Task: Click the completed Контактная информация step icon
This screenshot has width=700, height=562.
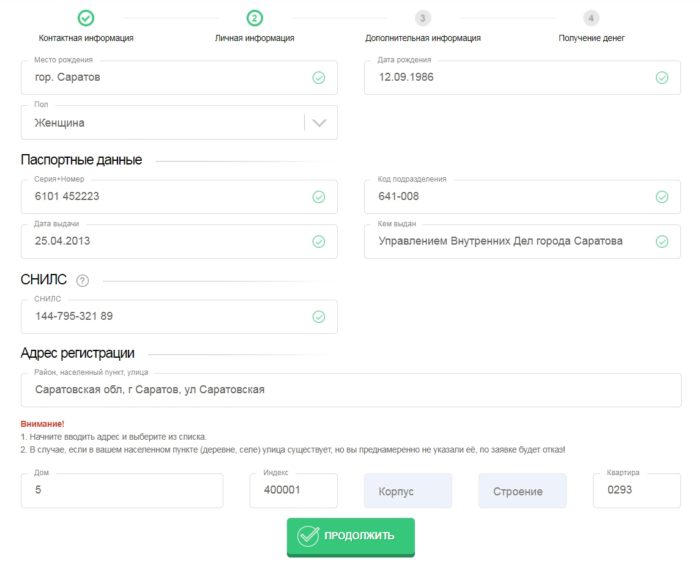Action: [86, 18]
